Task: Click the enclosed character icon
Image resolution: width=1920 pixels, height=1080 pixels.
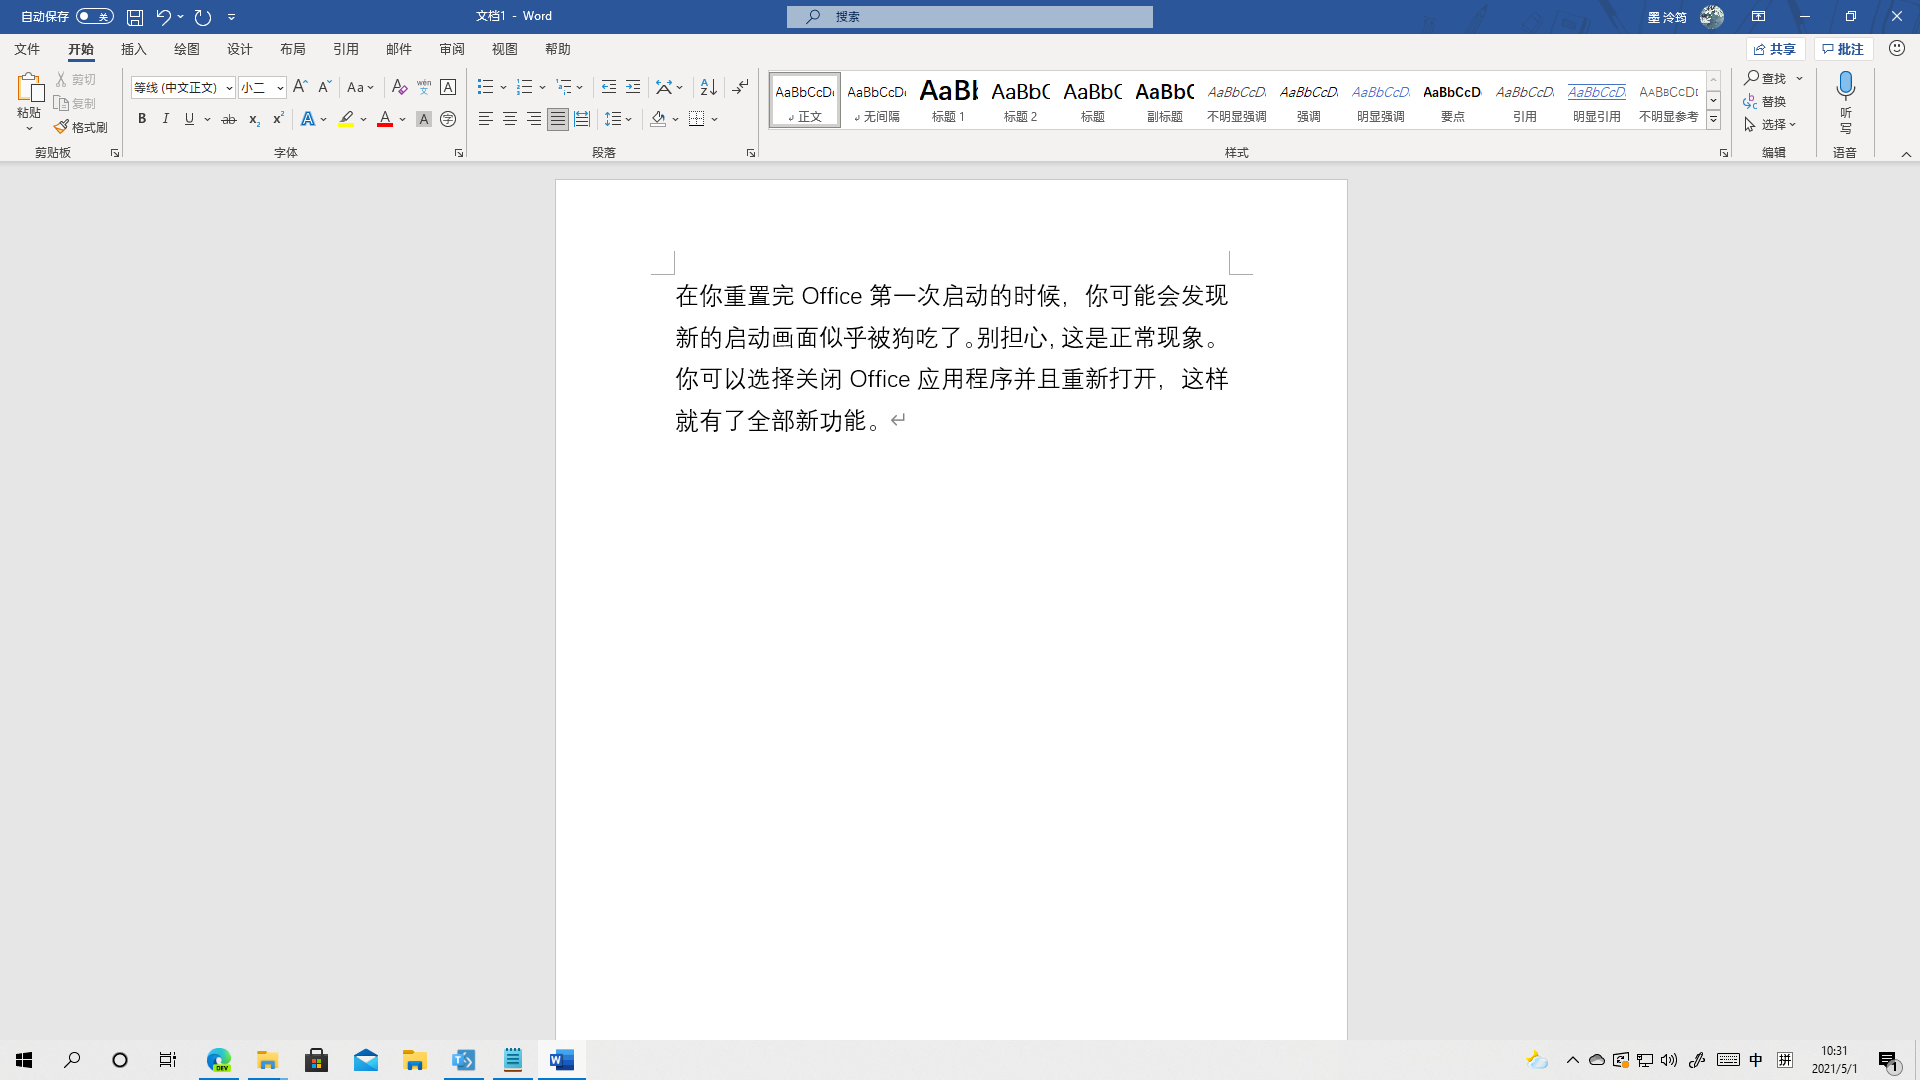Action: pos(448,119)
